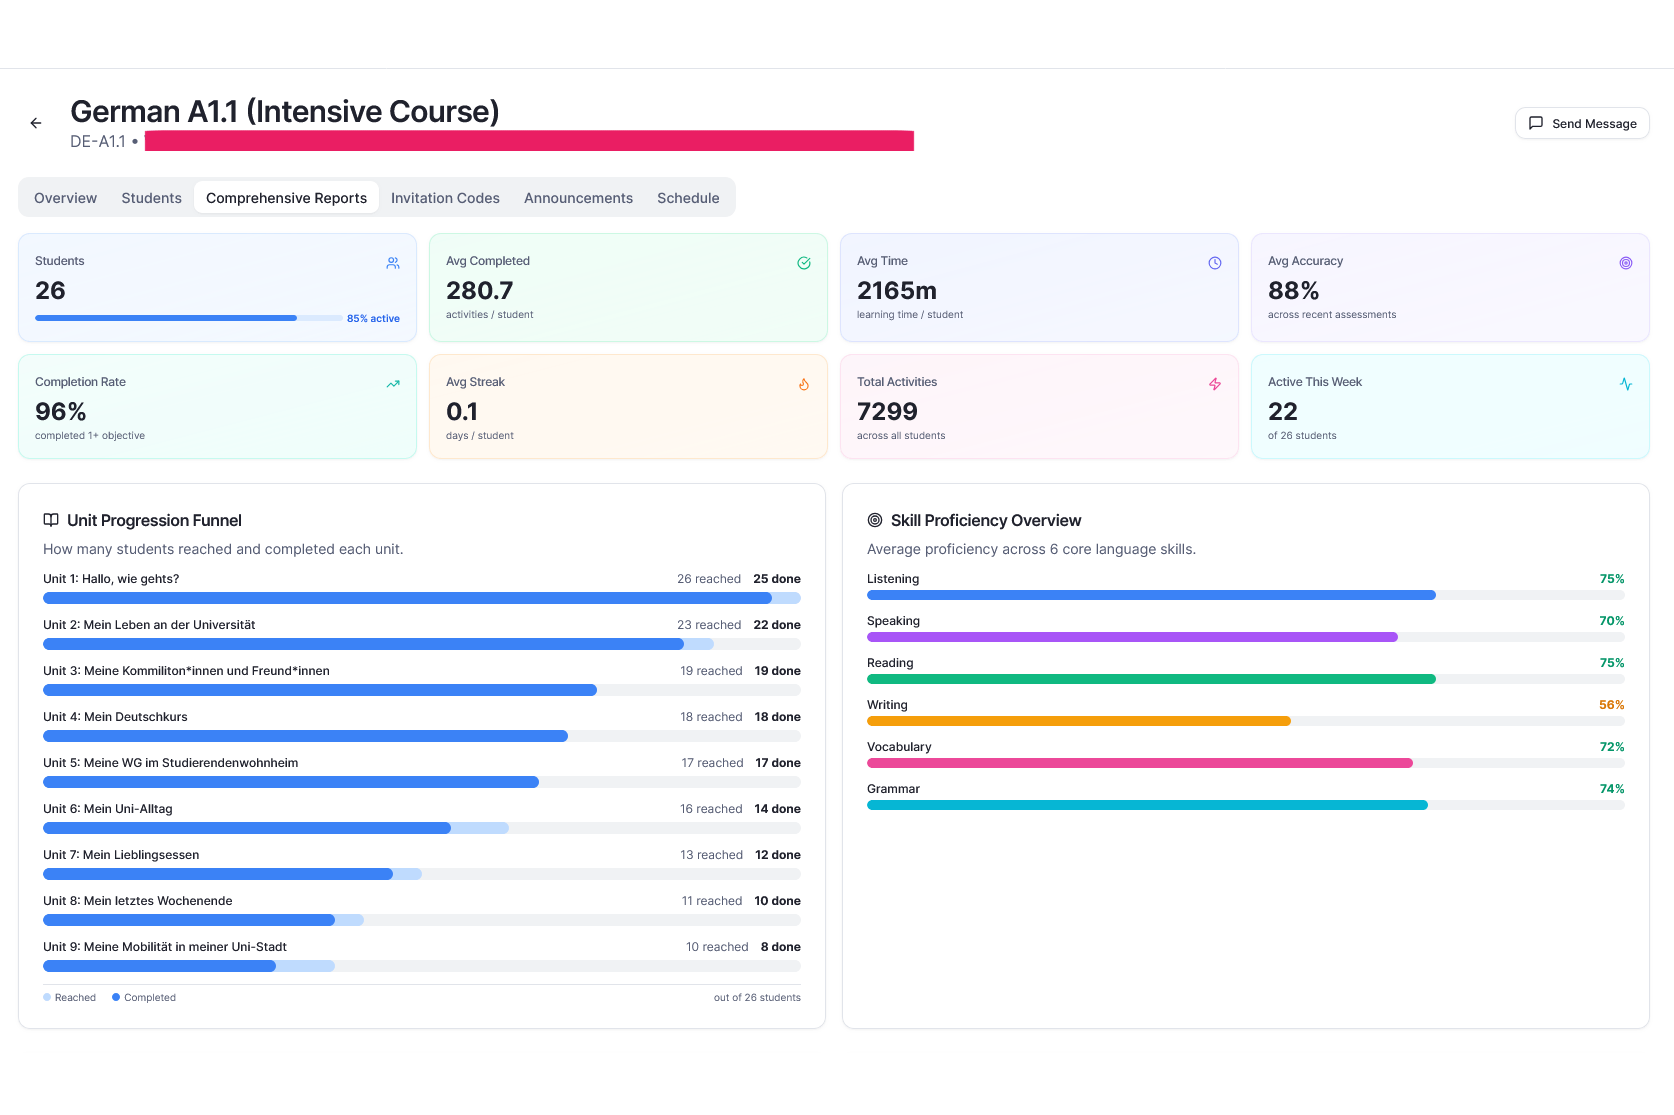This screenshot has height=1115, width=1674.
Task: Click the Unit 6 Mein Uni-Alltag progress bar
Action: coord(422,828)
